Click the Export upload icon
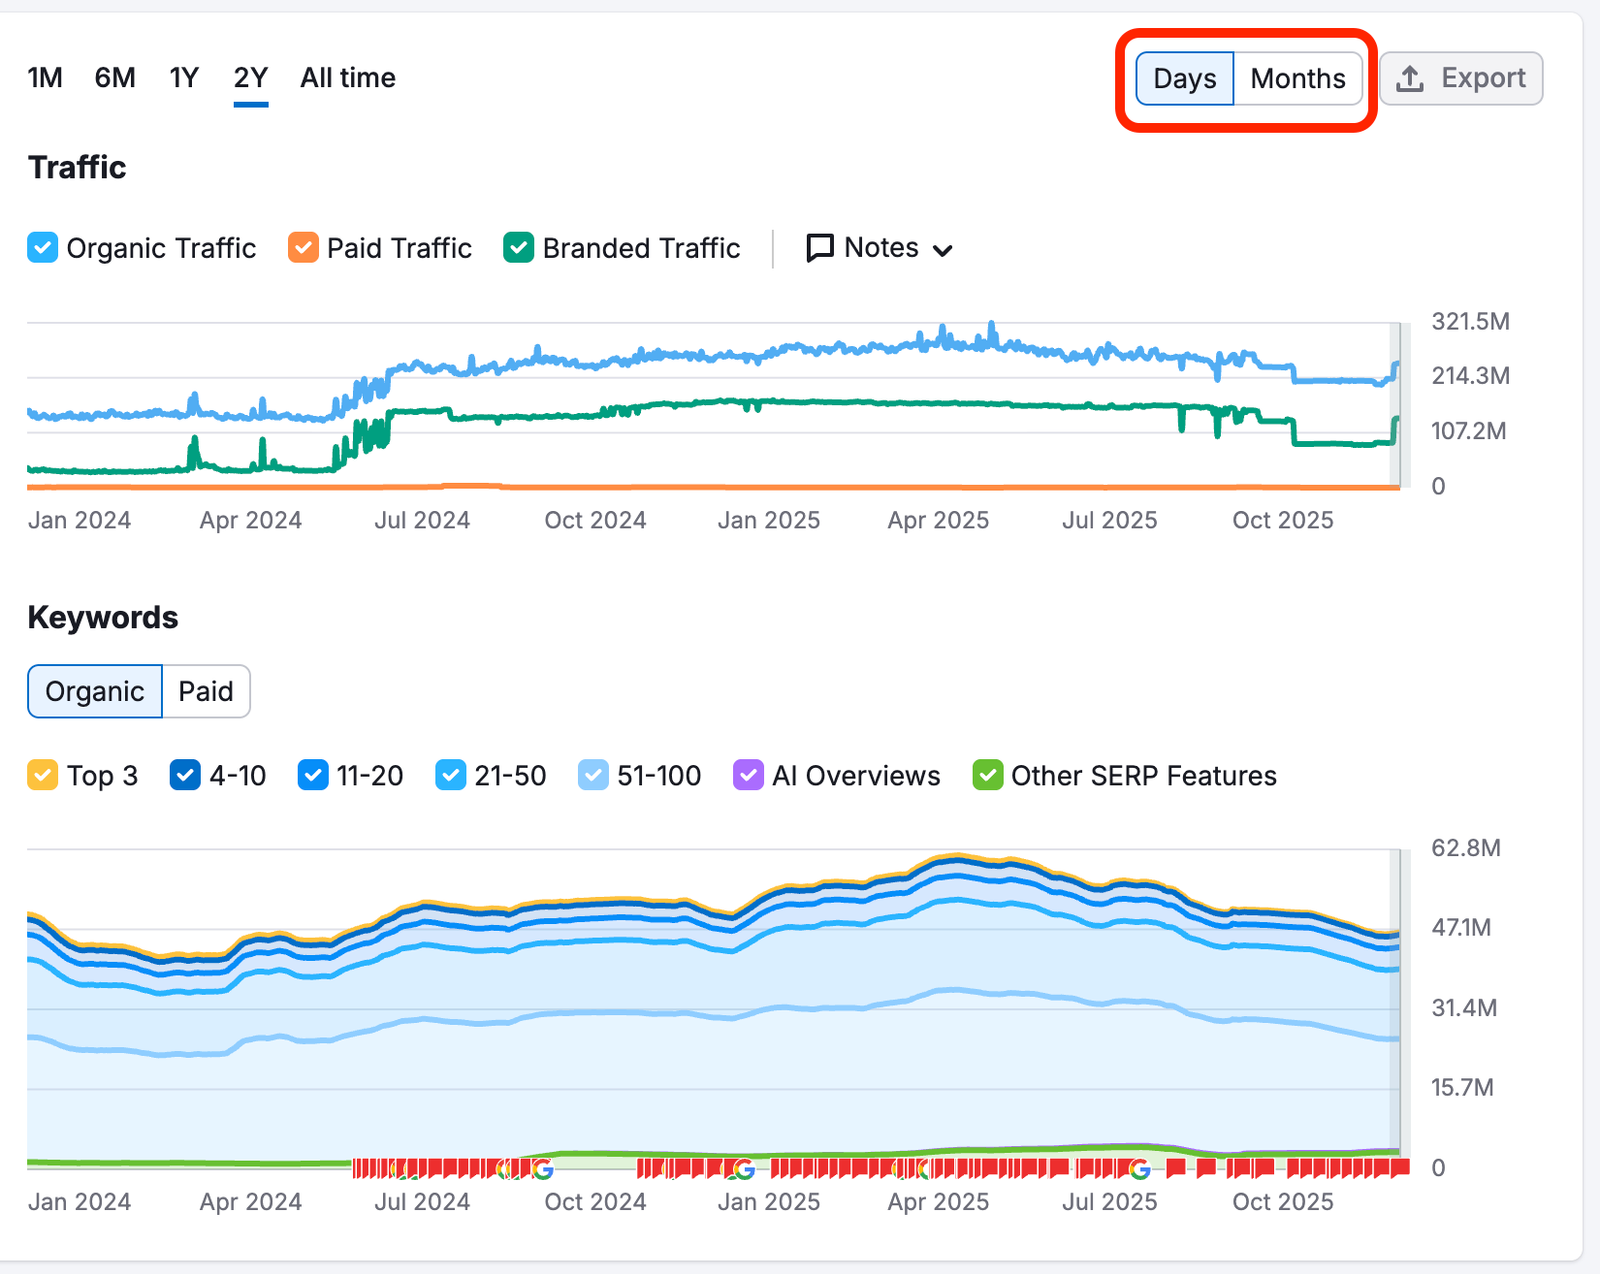 [x=1412, y=78]
